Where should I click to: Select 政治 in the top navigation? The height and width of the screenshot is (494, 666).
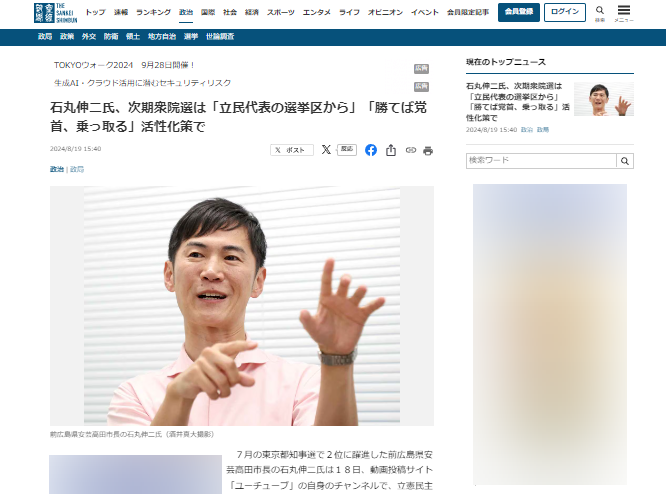click(x=186, y=12)
